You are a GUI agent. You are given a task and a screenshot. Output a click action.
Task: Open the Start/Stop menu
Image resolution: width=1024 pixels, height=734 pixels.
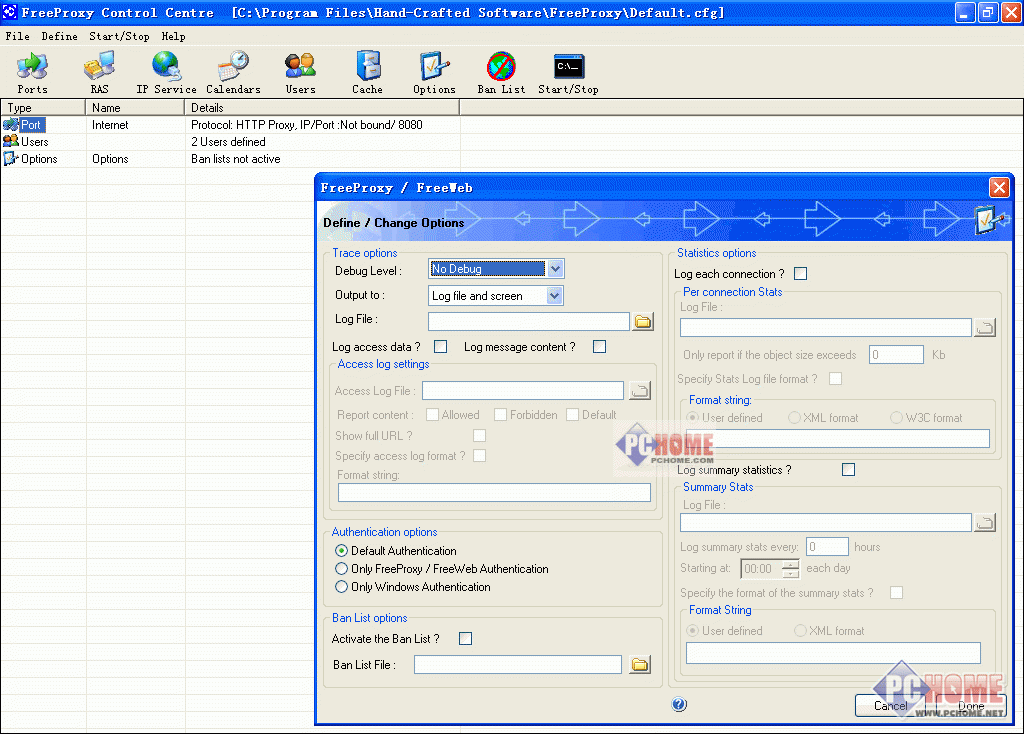tap(120, 37)
